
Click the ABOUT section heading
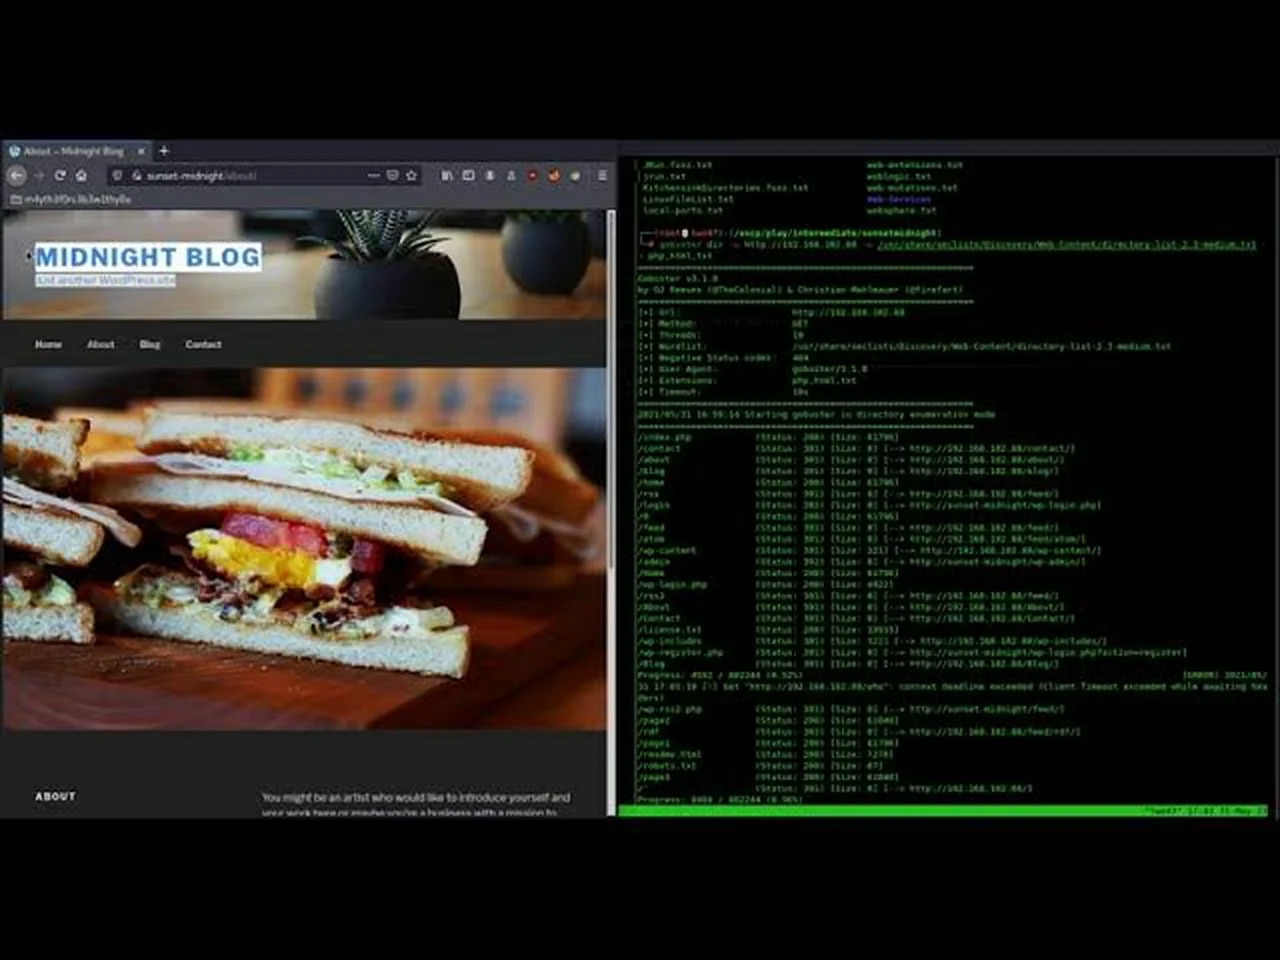(55, 796)
